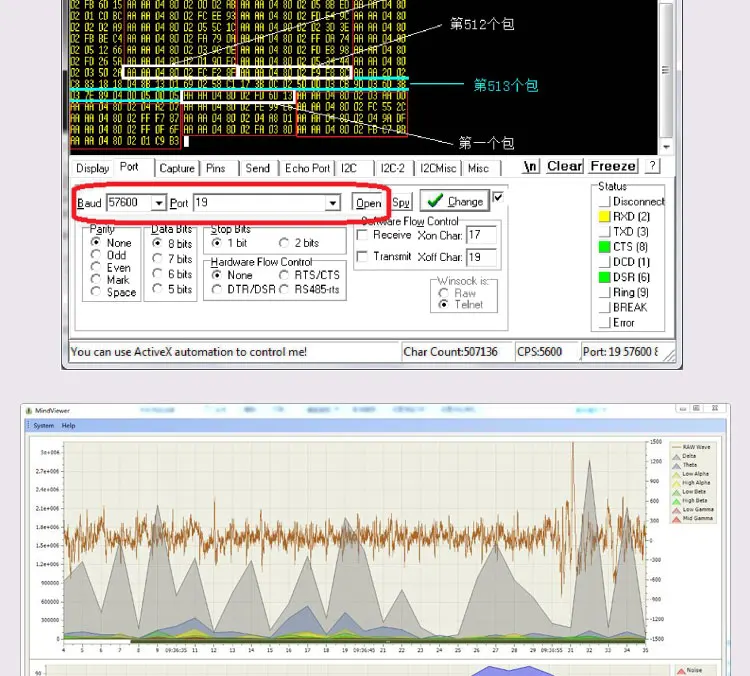
Task: Open the System menu in MindViewer
Action: 44,425
